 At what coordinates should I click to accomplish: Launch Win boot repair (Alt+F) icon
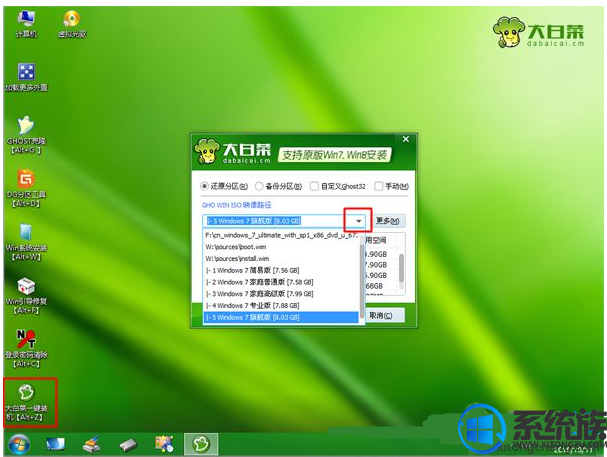pyautogui.click(x=26, y=295)
